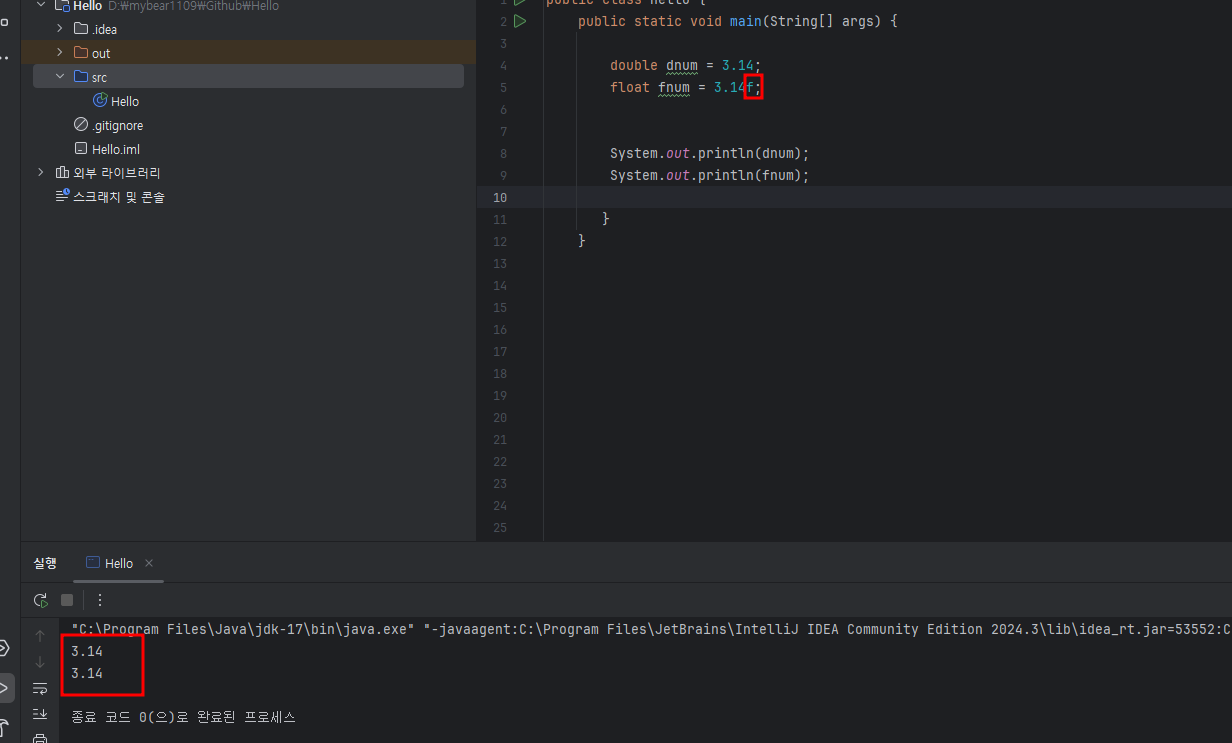Viewport: 1232px width, 743px height.
Task: Rerun the Hello program
Action: click(x=40, y=600)
